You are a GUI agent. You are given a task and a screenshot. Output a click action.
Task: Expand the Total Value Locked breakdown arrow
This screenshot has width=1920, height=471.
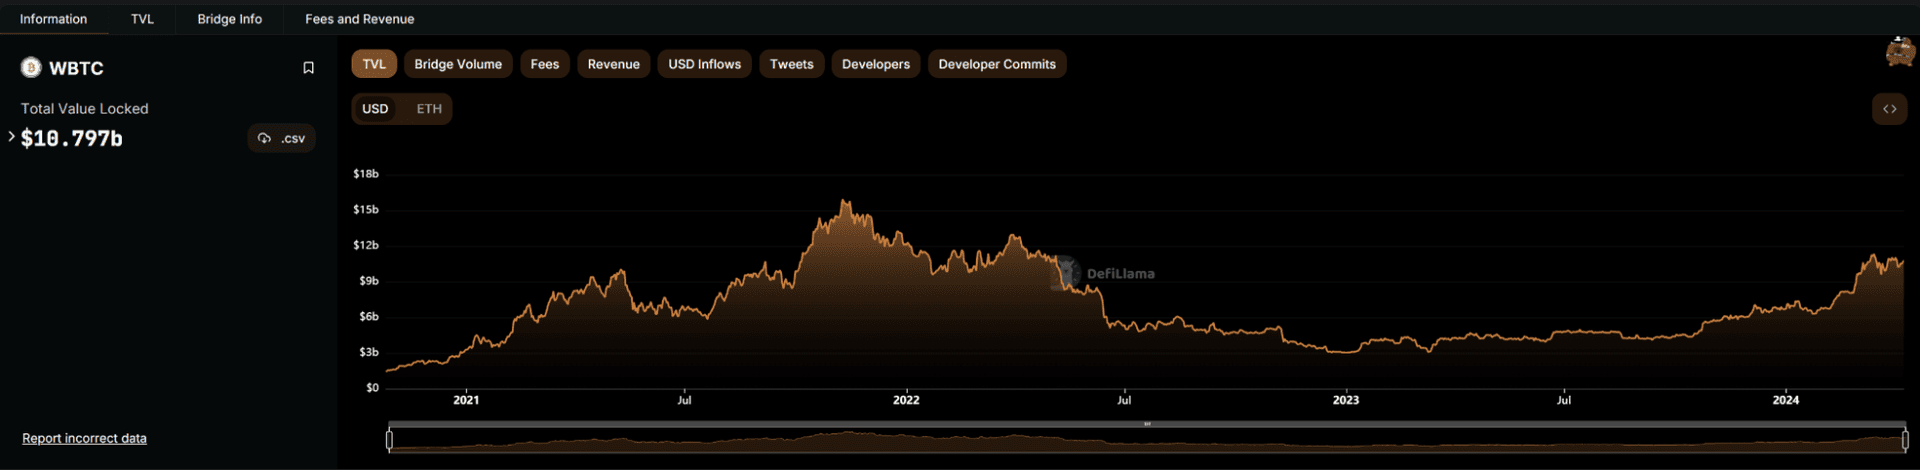[x=11, y=137]
